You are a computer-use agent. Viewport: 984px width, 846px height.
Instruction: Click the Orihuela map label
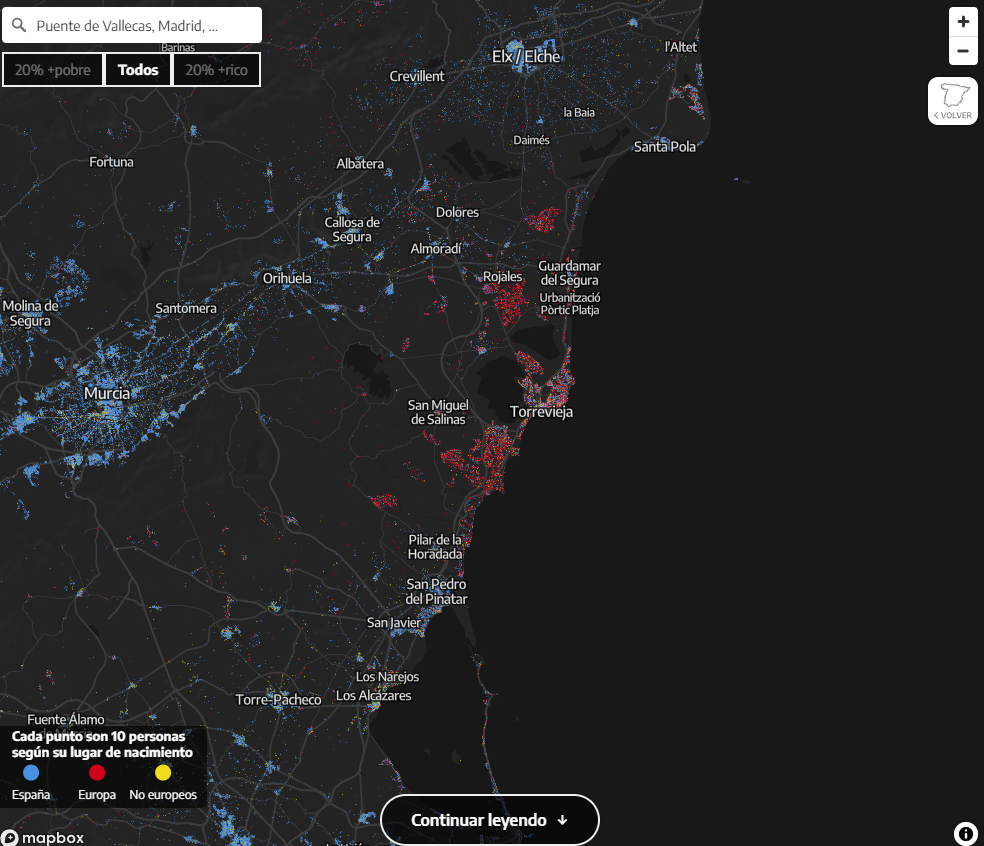287,278
